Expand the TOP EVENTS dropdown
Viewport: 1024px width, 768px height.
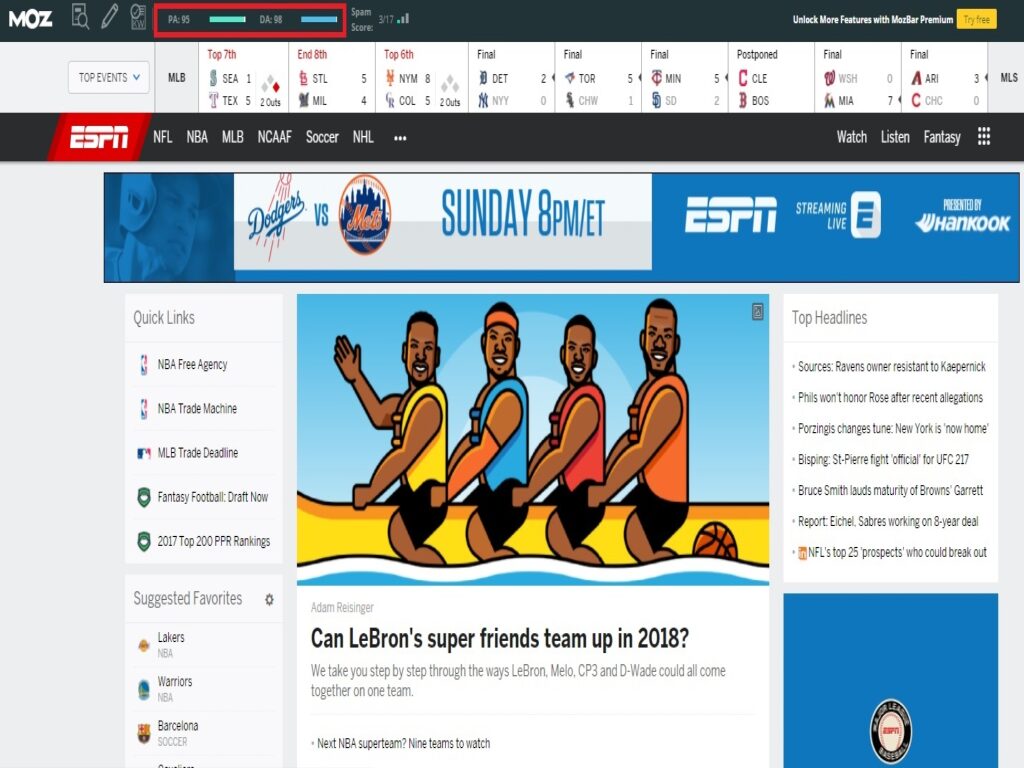point(108,77)
